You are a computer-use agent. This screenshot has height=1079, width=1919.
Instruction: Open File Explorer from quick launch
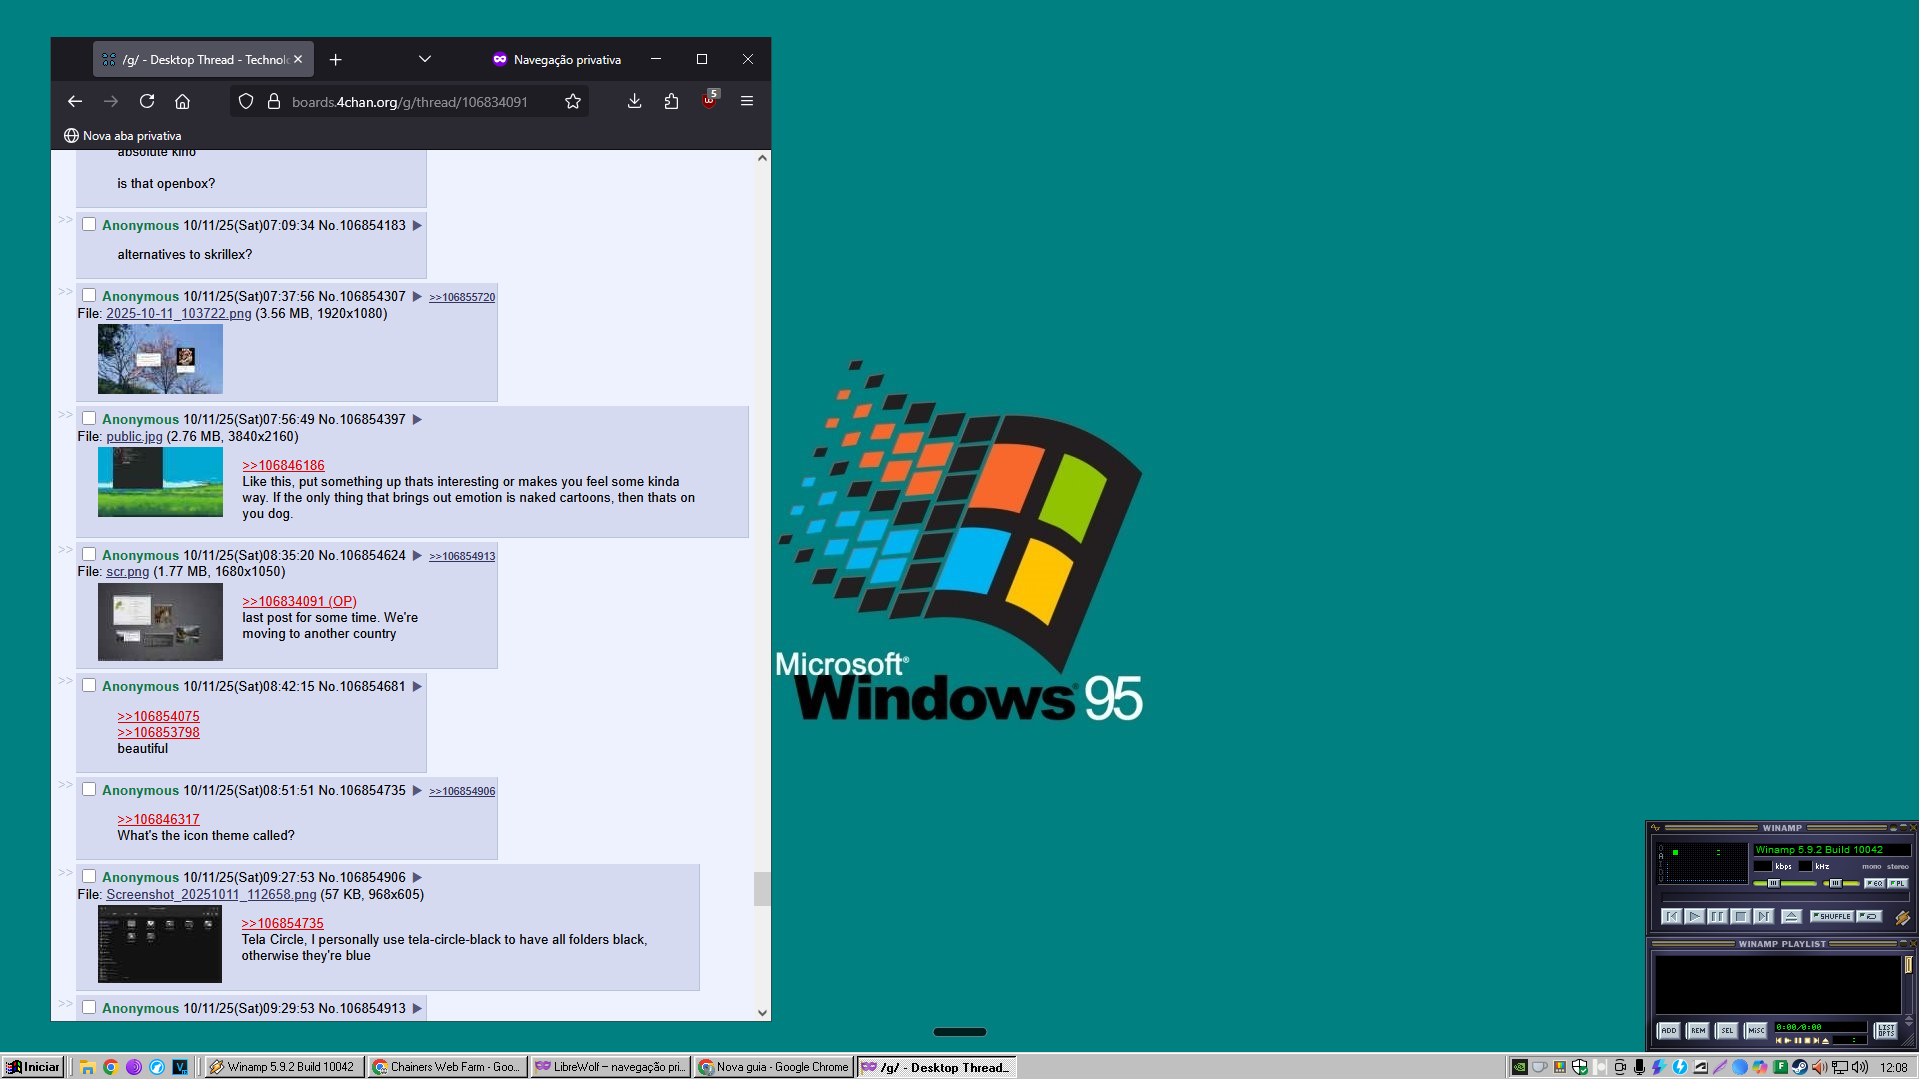tap(87, 1067)
